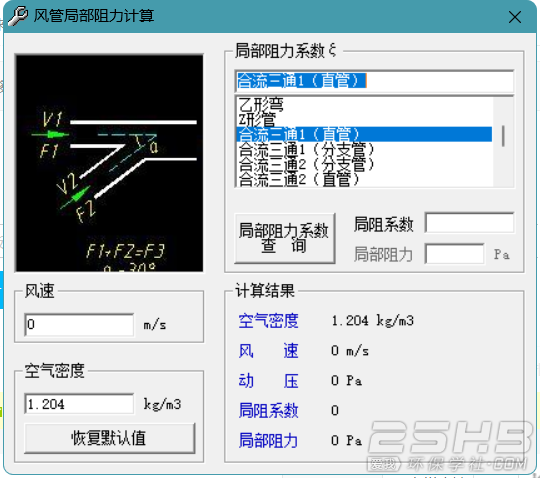Click the 局部阻力系数查询 button
The height and width of the screenshot is (478, 540).
coord(284,238)
